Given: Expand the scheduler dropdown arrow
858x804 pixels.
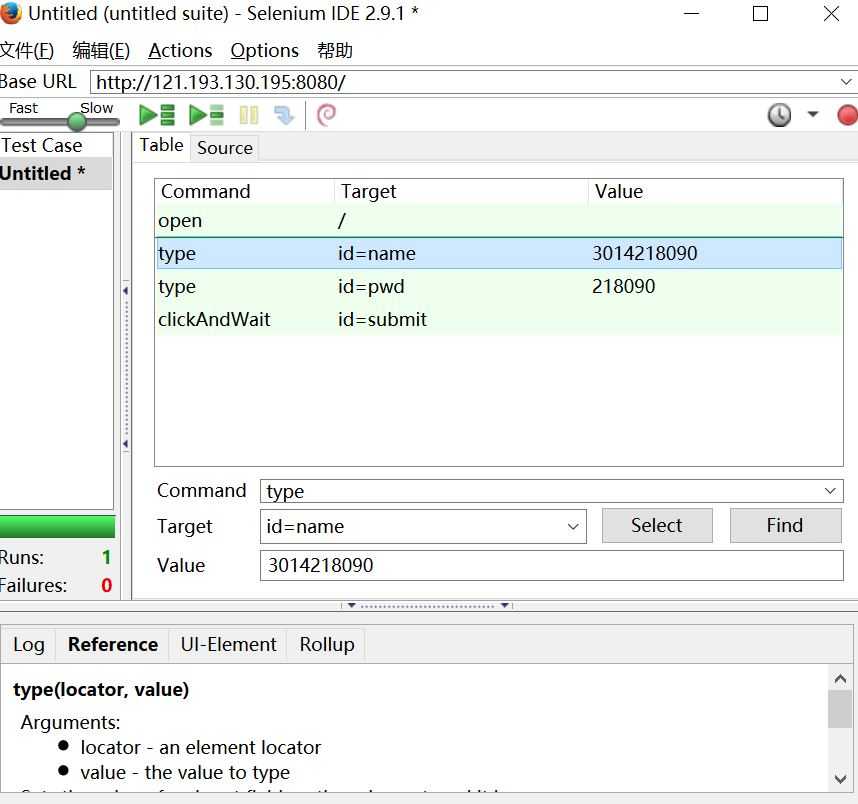Looking at the screenshot, I should tap(813, 114).
